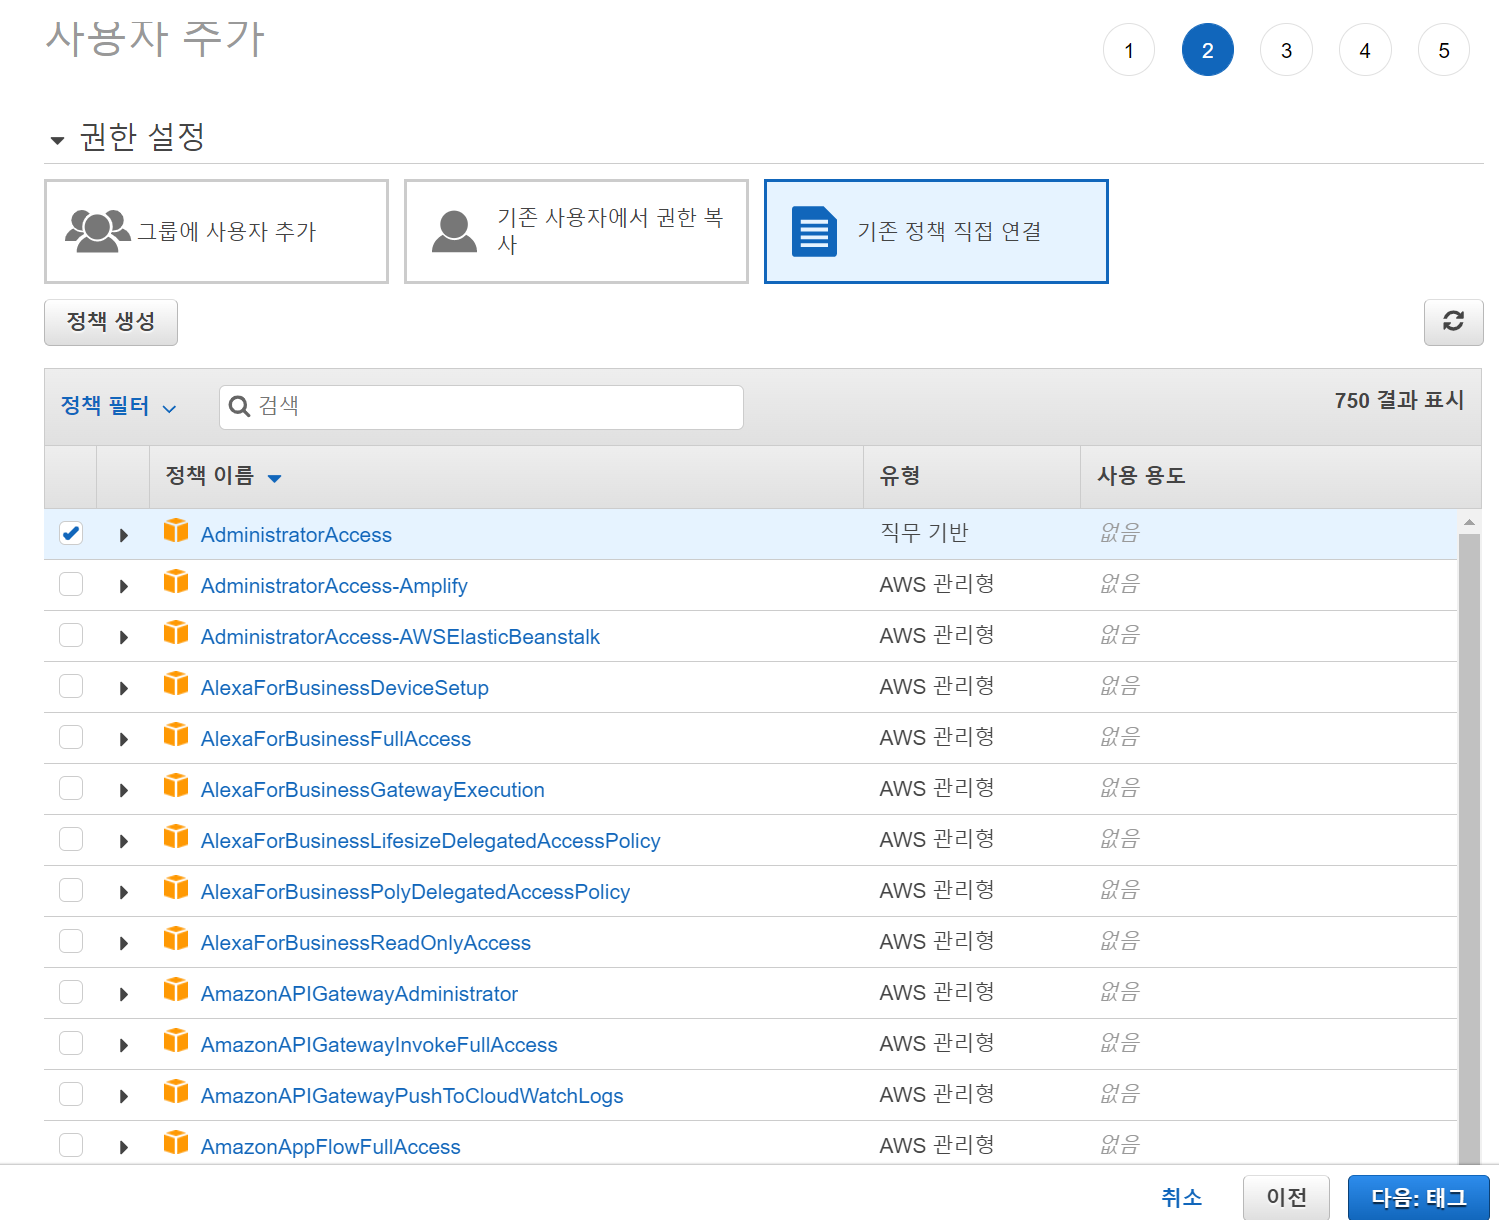Collapse the 권한 설정 section
The width and height of the screenshot is (1499, 1220).
click(58, 140)
